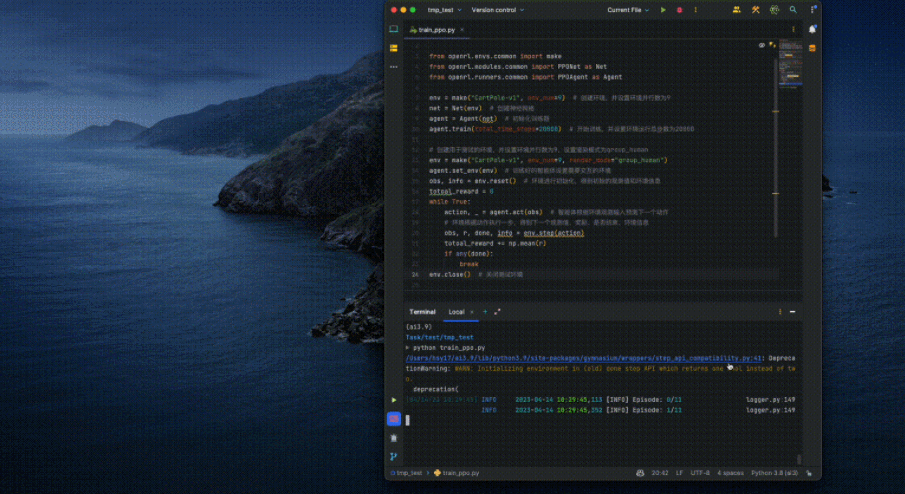Hide the Terminal panel
The image size is (905, 494).
[792, 312]
